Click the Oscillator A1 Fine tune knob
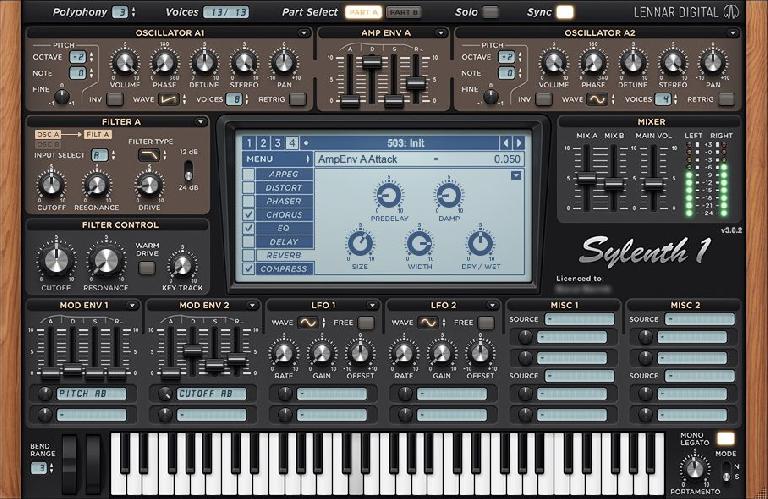 click(x=62, y=96)
